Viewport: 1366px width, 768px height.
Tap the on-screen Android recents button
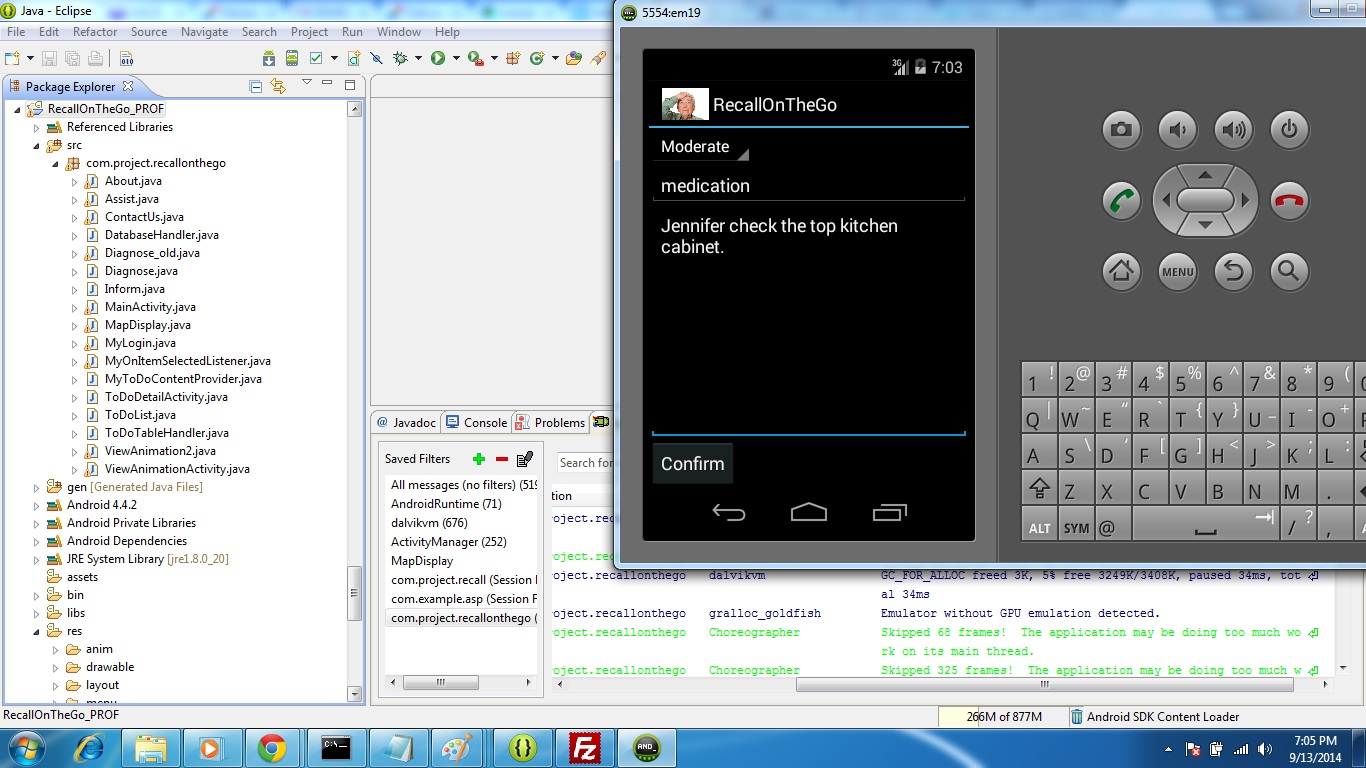[889, 512]
